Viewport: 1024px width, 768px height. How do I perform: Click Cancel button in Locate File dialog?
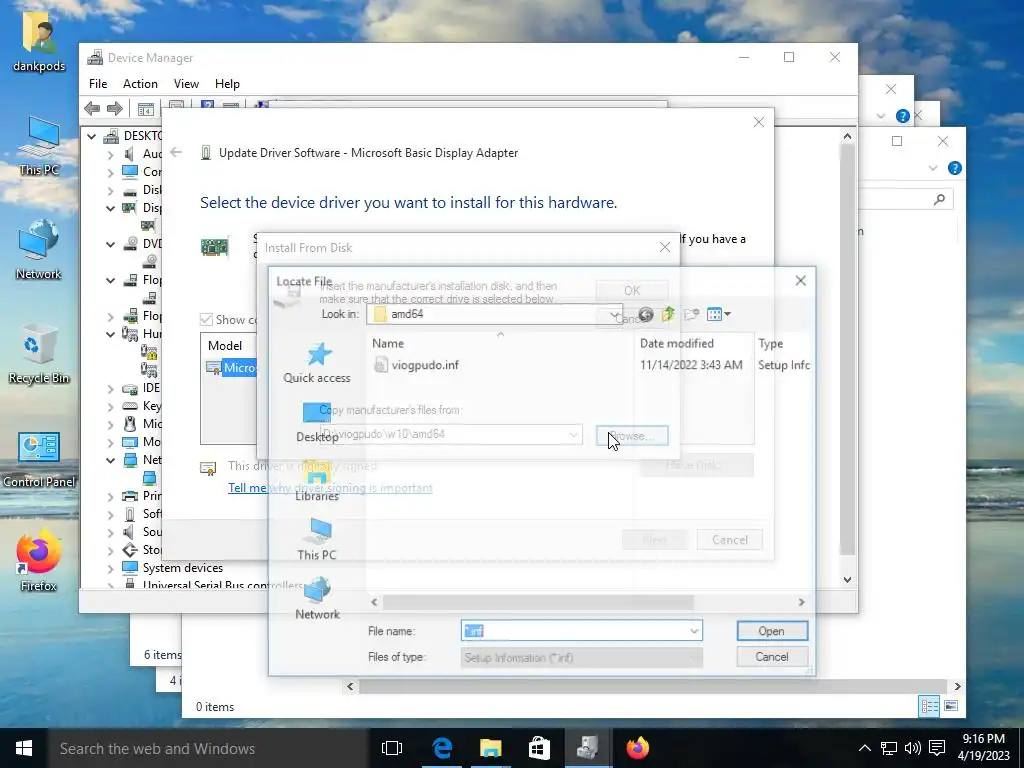(772, 657)
